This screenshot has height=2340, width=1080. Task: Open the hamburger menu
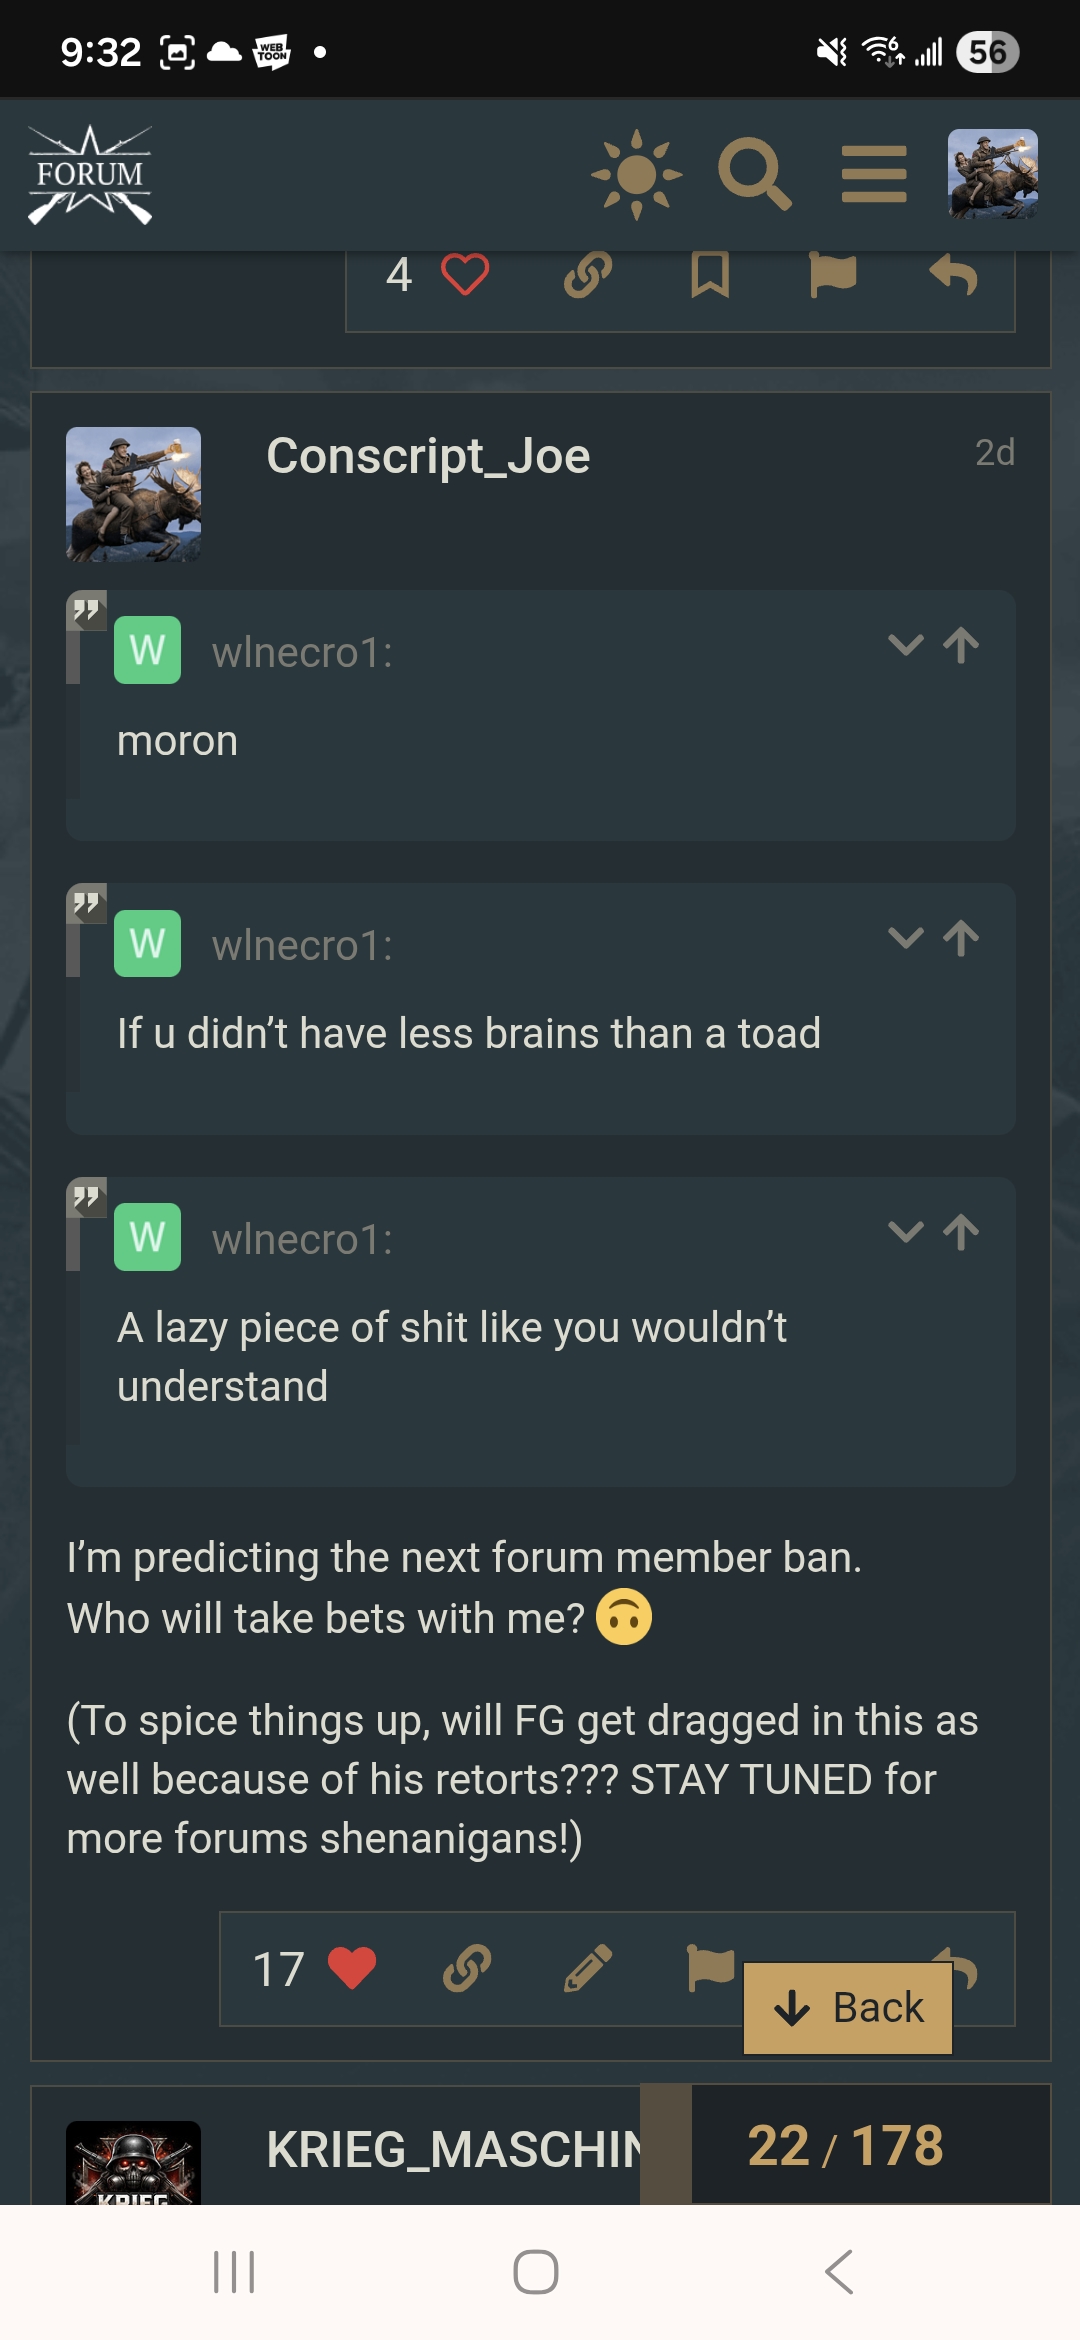pyautogui.click(x=874, y=175)
